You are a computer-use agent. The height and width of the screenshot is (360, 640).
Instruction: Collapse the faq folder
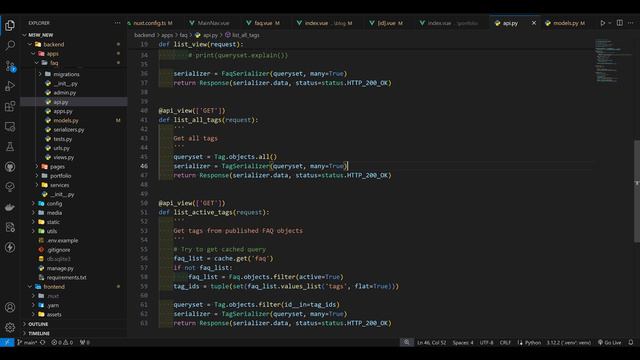coord(37,63)
